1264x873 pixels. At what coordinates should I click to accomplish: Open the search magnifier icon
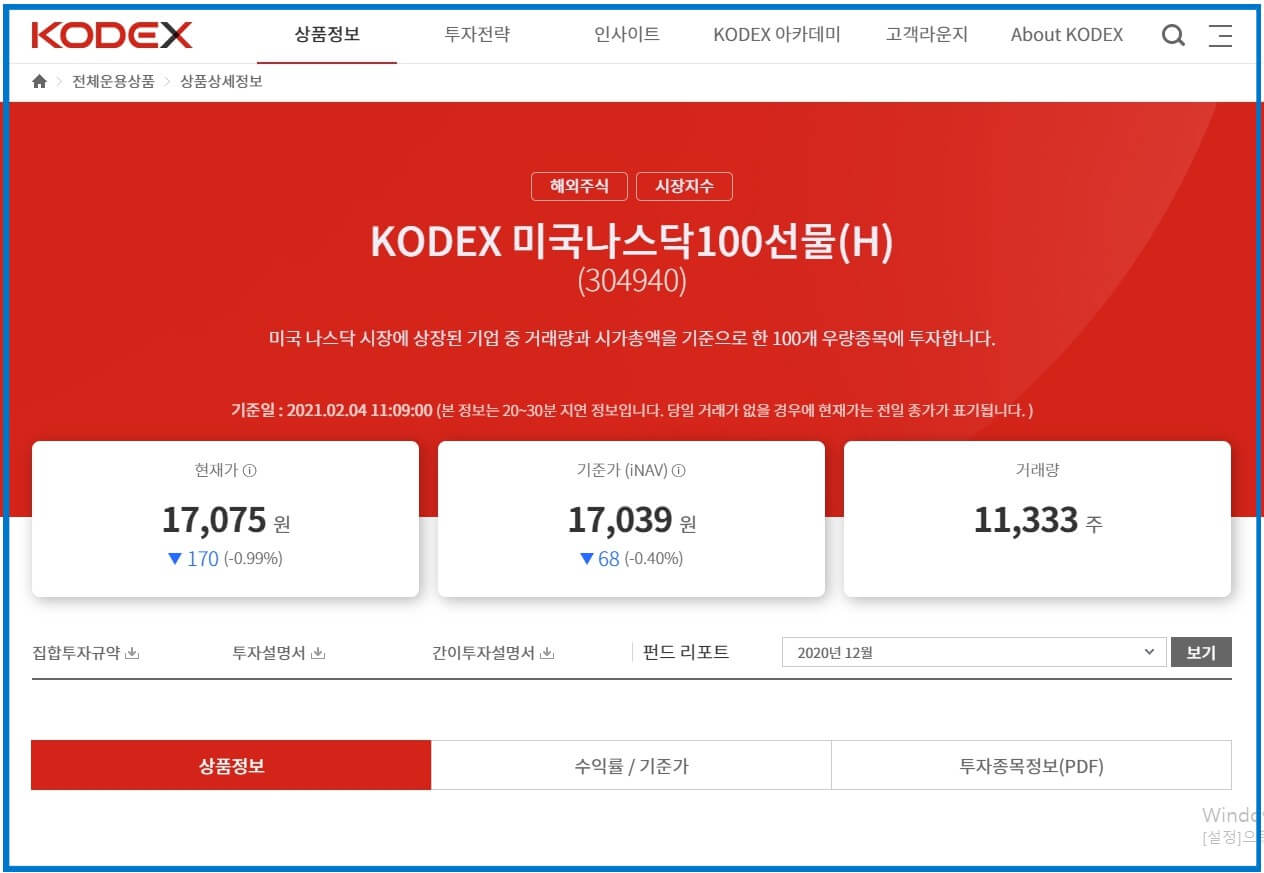pos(1173,36)
